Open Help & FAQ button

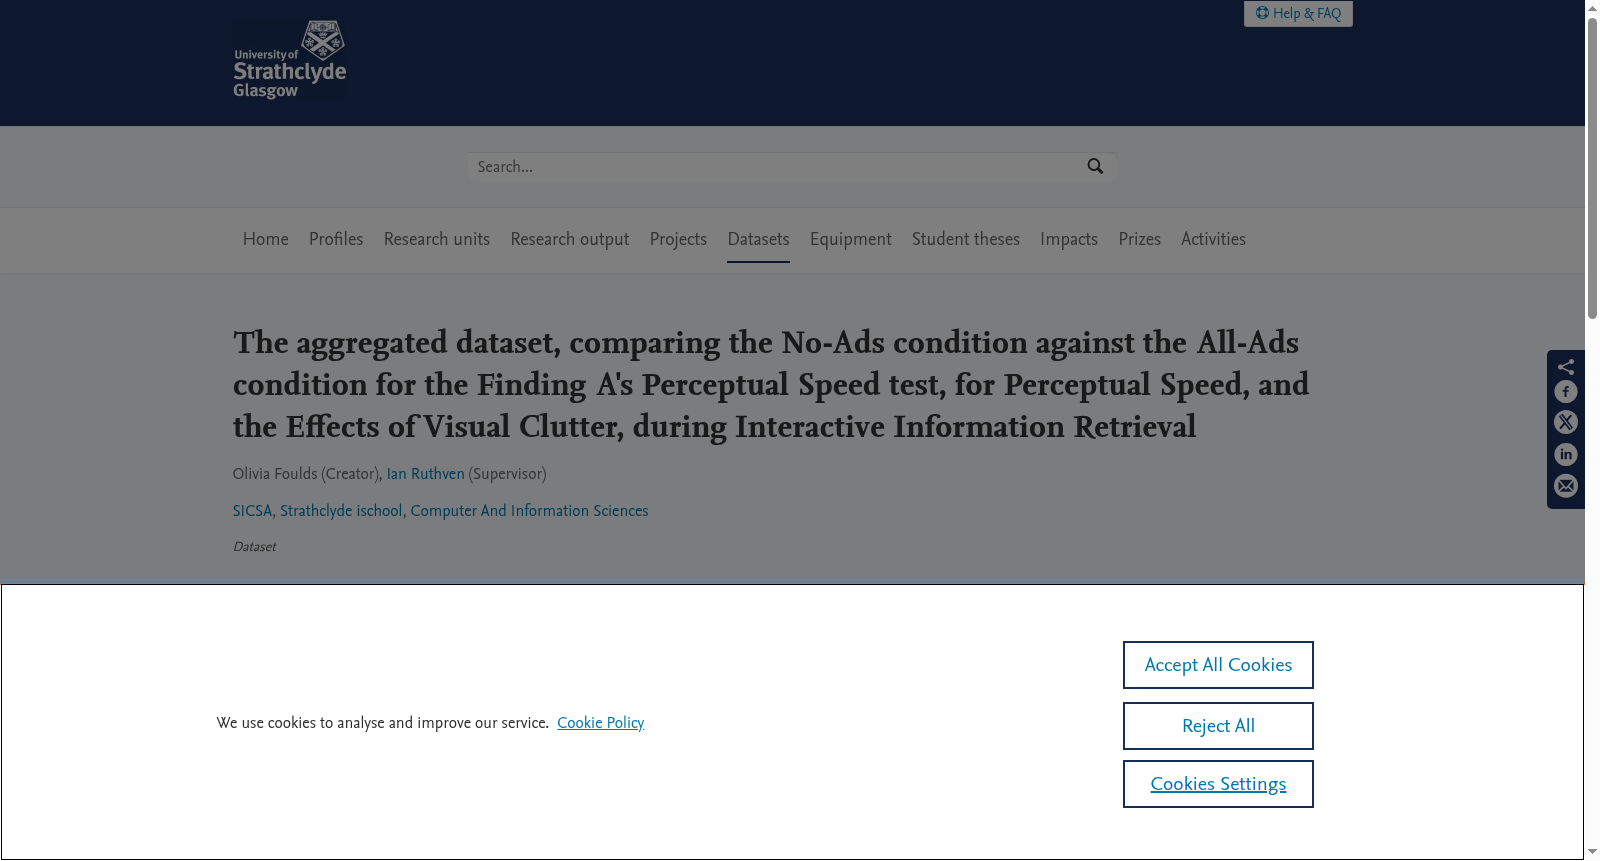coord(1298,13)
